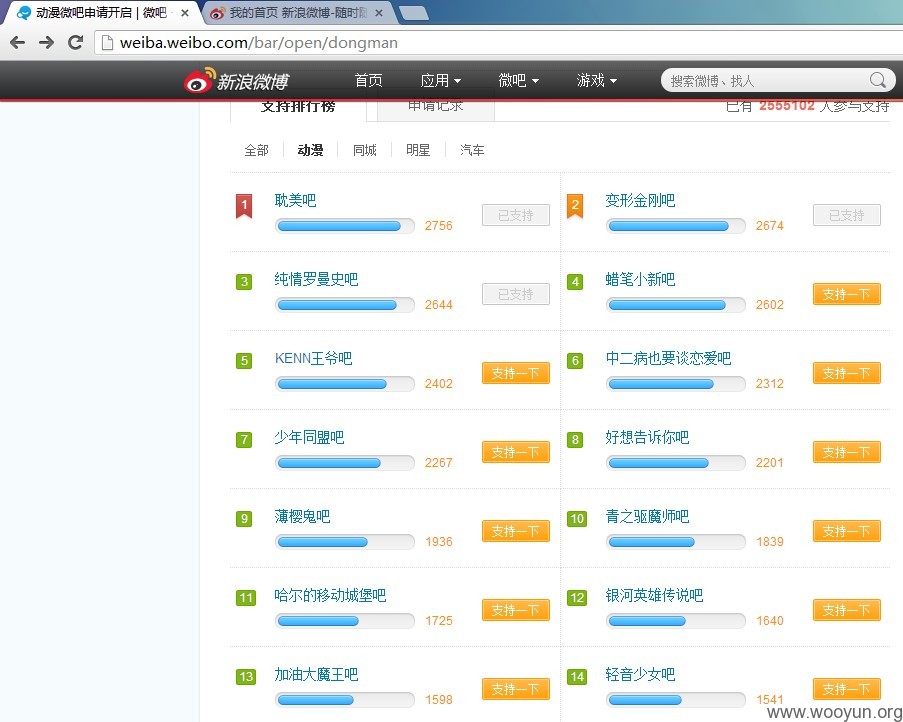Filter ranking by 明星
This screenshot has width=903, height=722.
(x=418, y=150)
